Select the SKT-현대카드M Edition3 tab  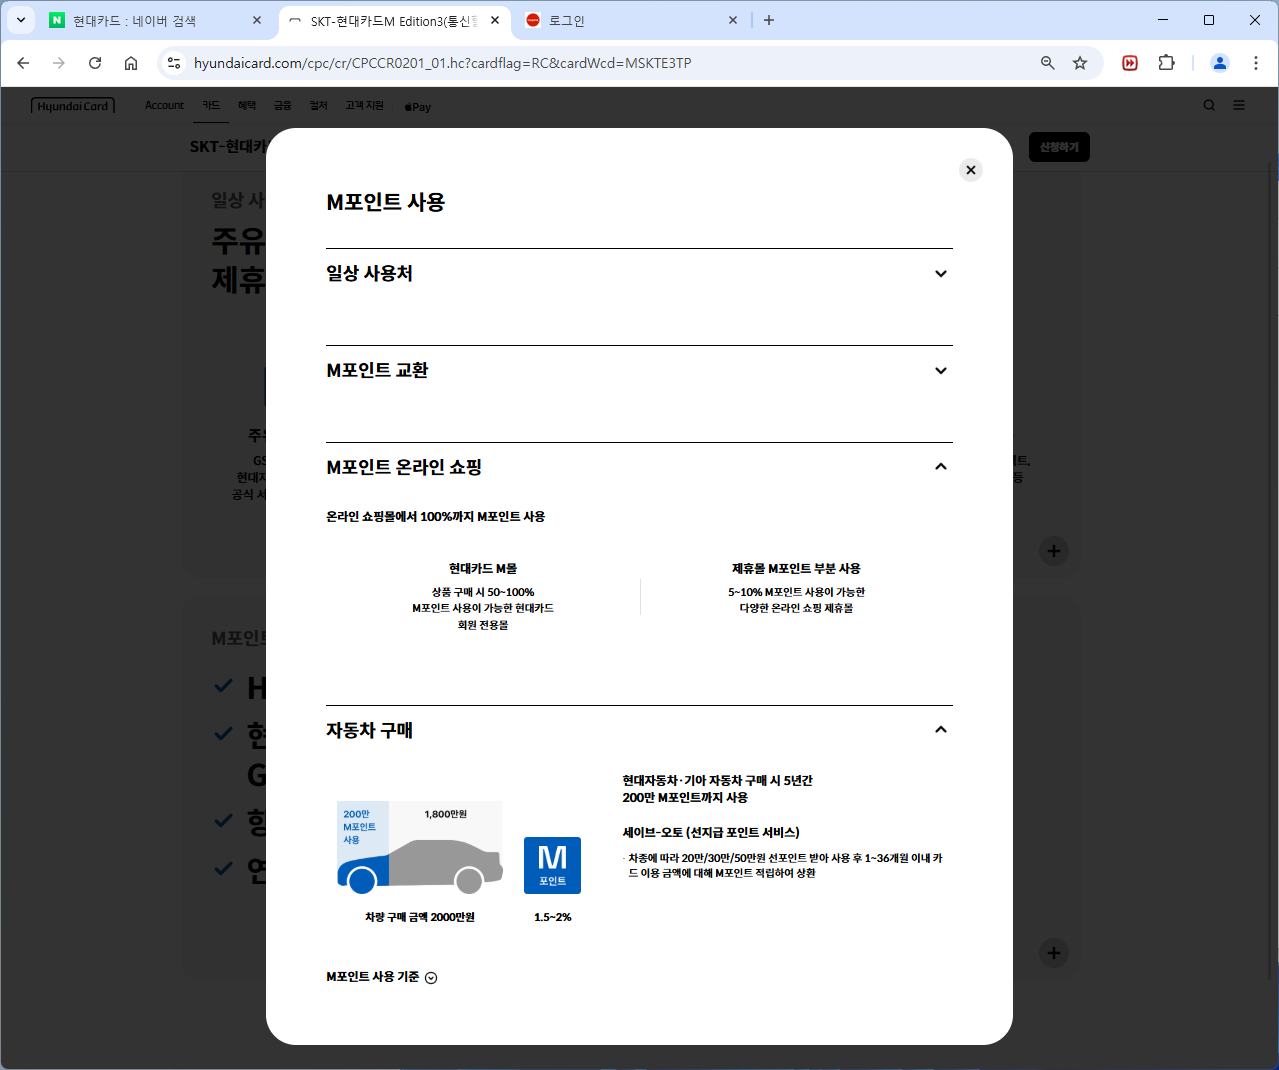coord(394,20)
